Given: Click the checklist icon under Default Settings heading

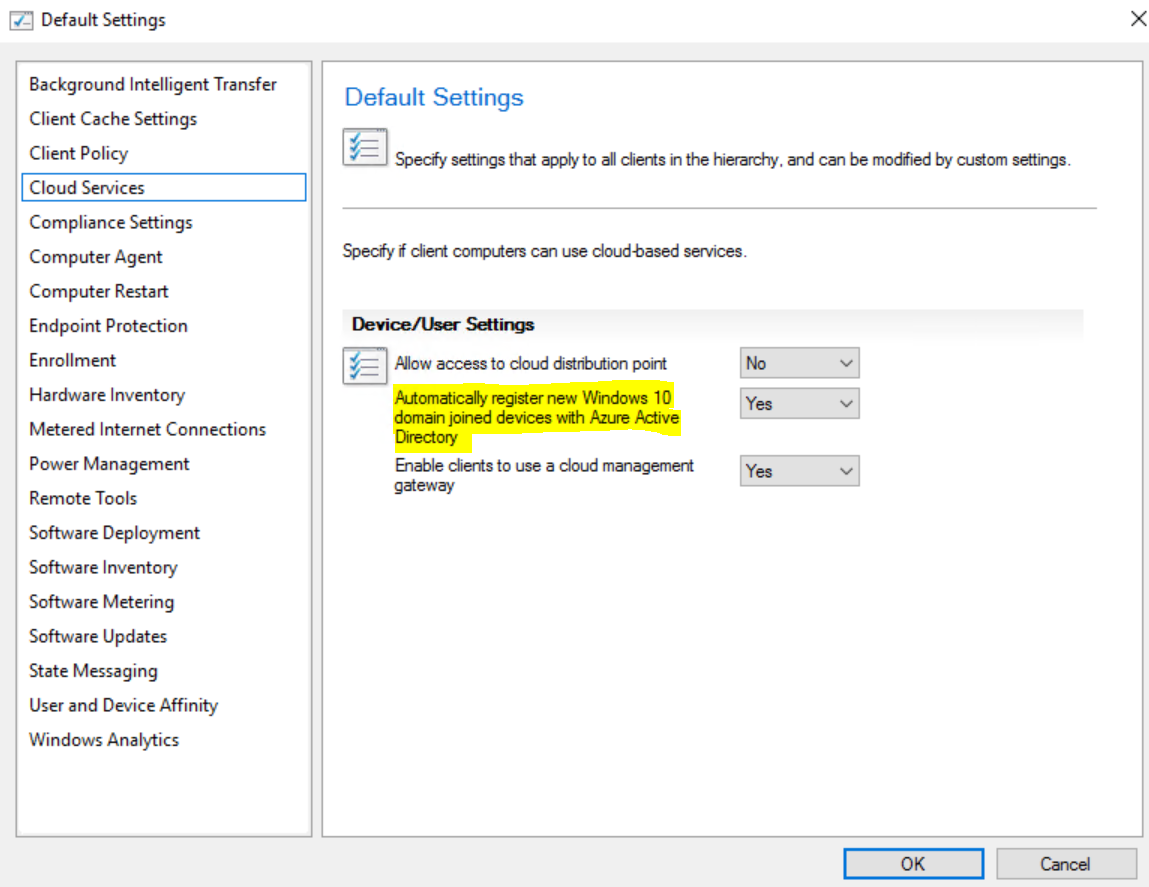Looking at the screenshot, I should [x=365, y=147].
